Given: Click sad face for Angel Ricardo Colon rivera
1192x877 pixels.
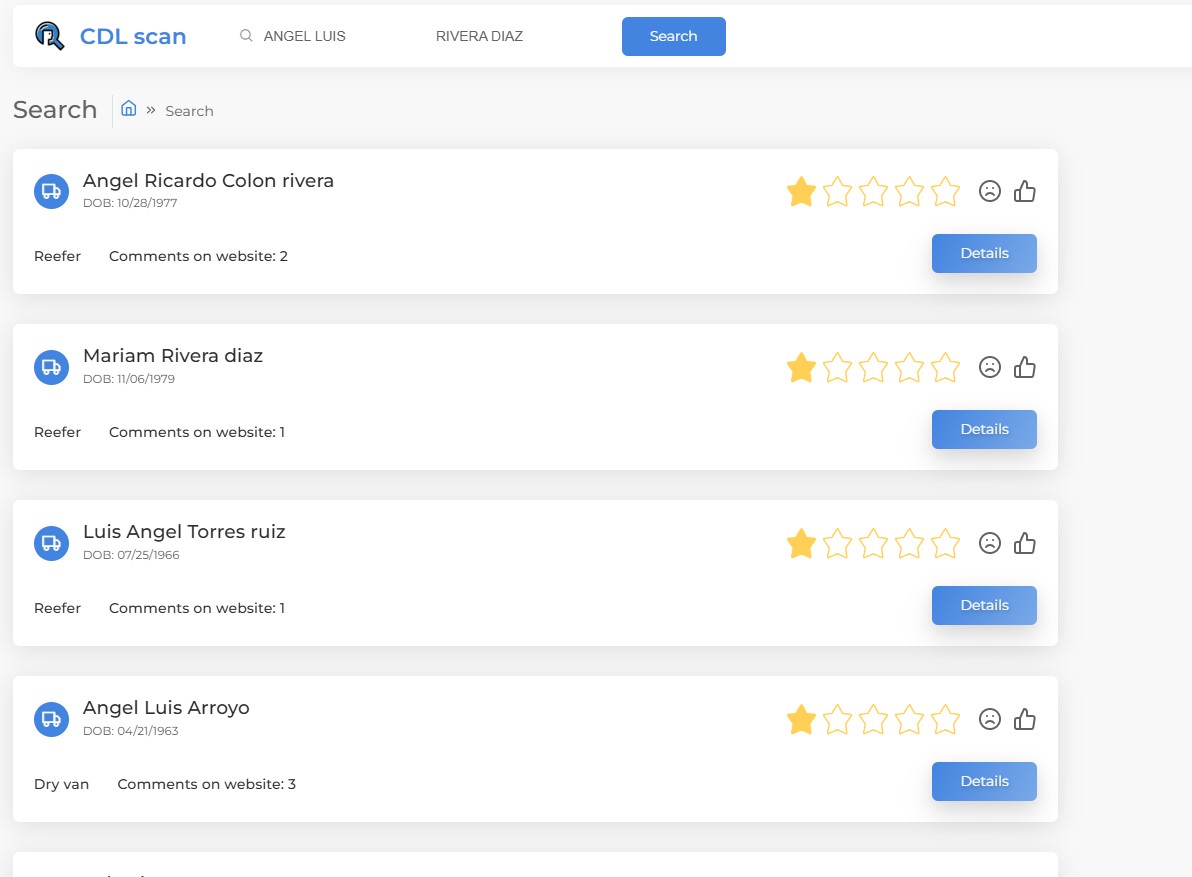Looking at the screenshot, I should point(990,191).
